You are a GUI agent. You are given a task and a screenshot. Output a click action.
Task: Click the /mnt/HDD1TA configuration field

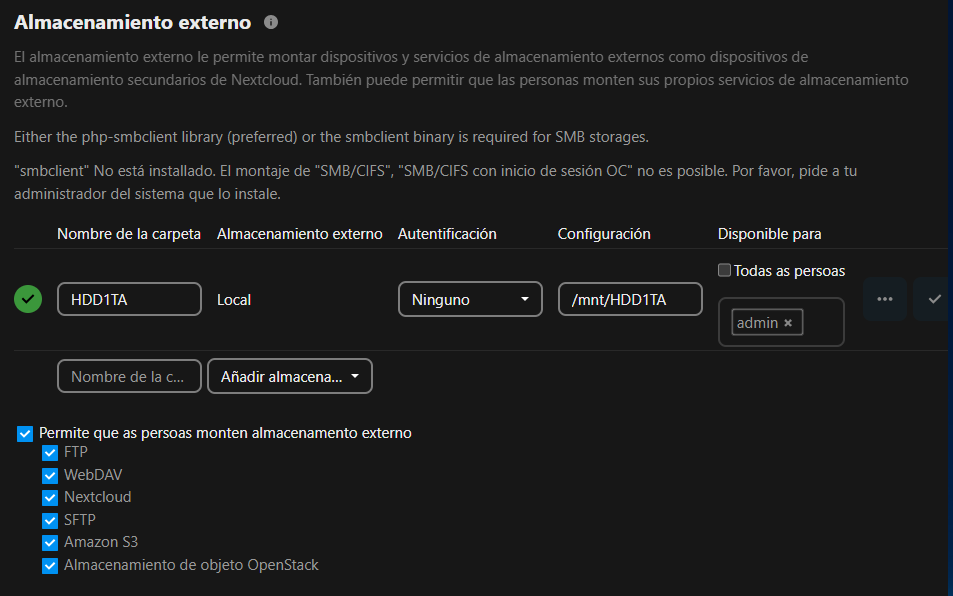point(629,299)
